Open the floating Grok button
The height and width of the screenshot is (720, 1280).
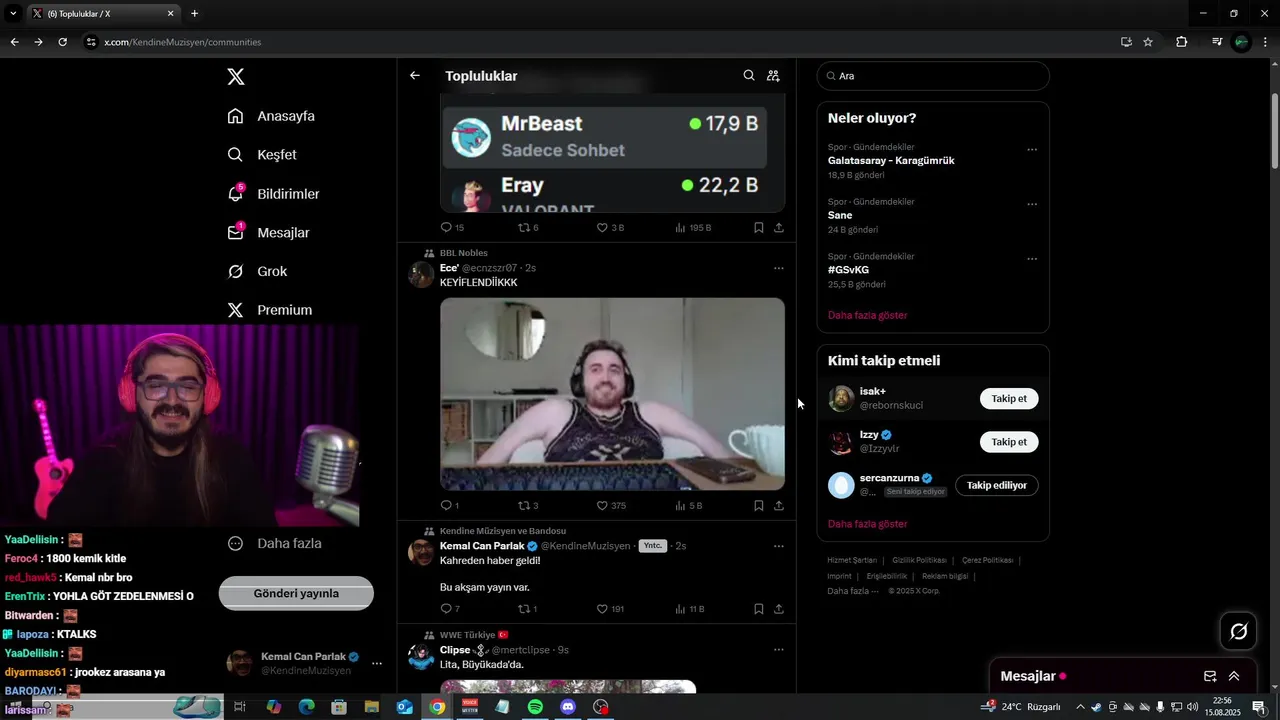point(1238,631)
